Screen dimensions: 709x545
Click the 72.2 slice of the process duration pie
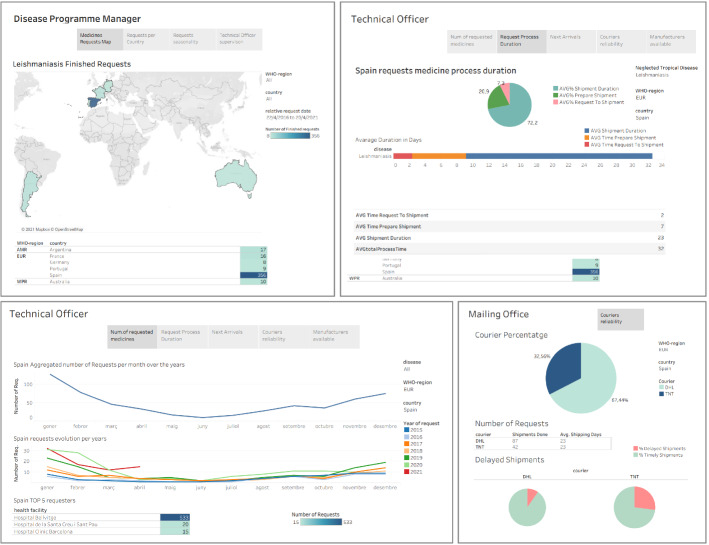pyautogui.click(x=514, y=111)
